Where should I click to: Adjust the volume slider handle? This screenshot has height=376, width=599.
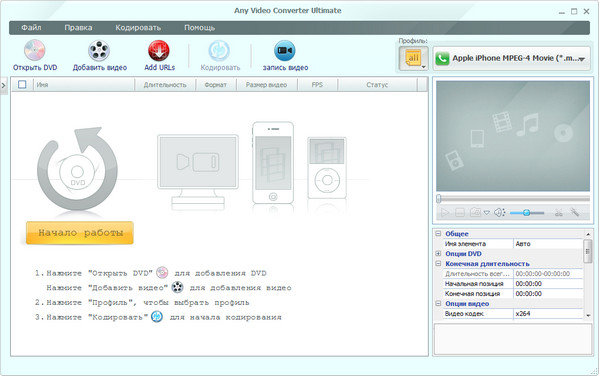pyautogui.click(x=526, y=213)
